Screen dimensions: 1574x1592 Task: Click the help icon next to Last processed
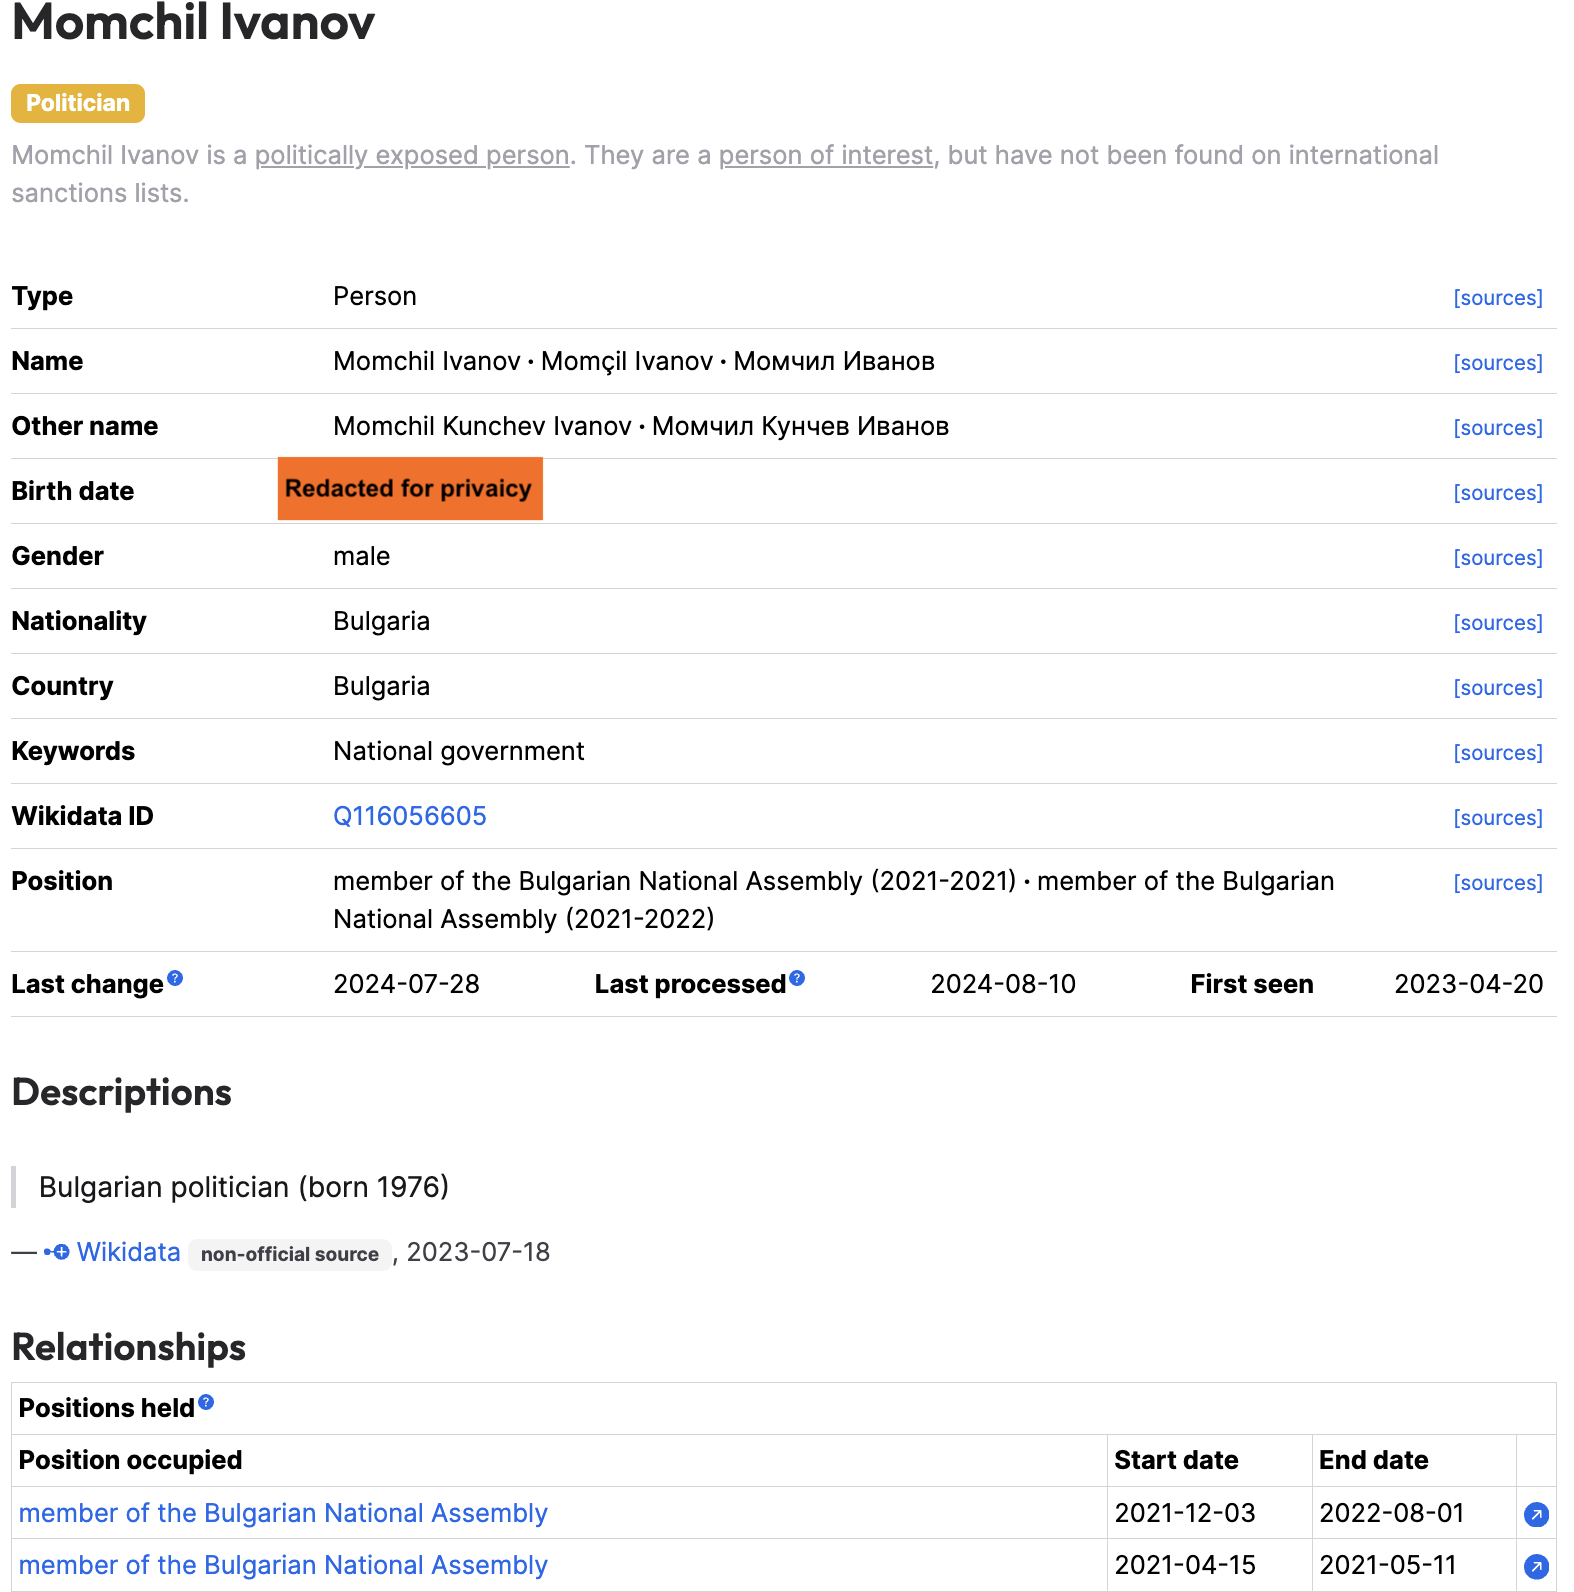797,978
